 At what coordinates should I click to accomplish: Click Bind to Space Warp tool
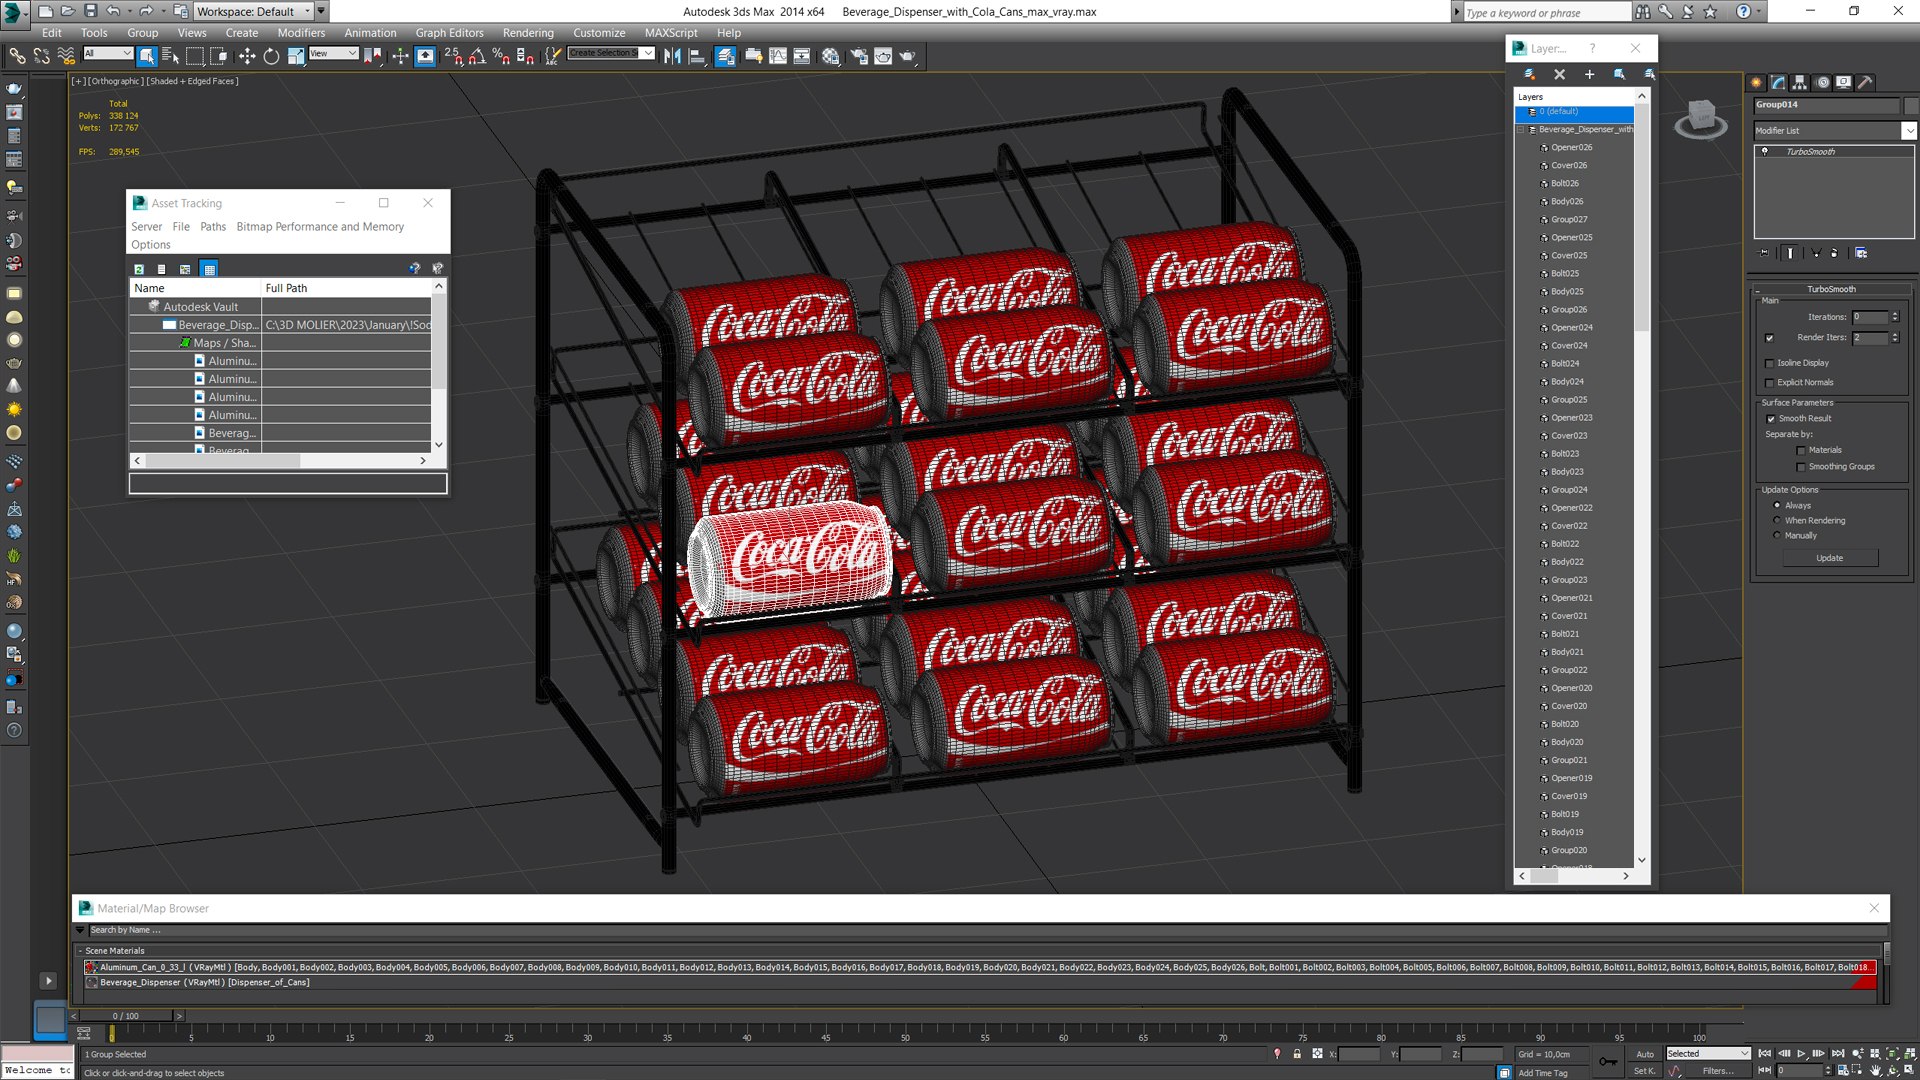point(66,56)
